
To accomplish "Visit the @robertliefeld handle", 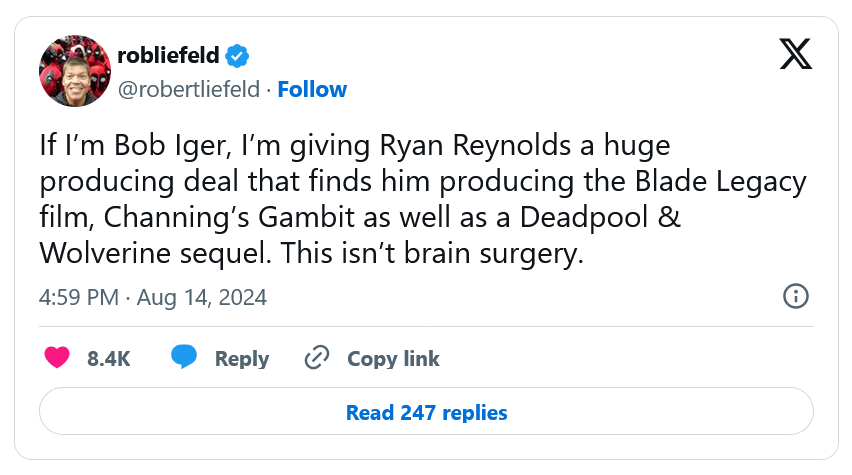I will click(x=189, y=89).
